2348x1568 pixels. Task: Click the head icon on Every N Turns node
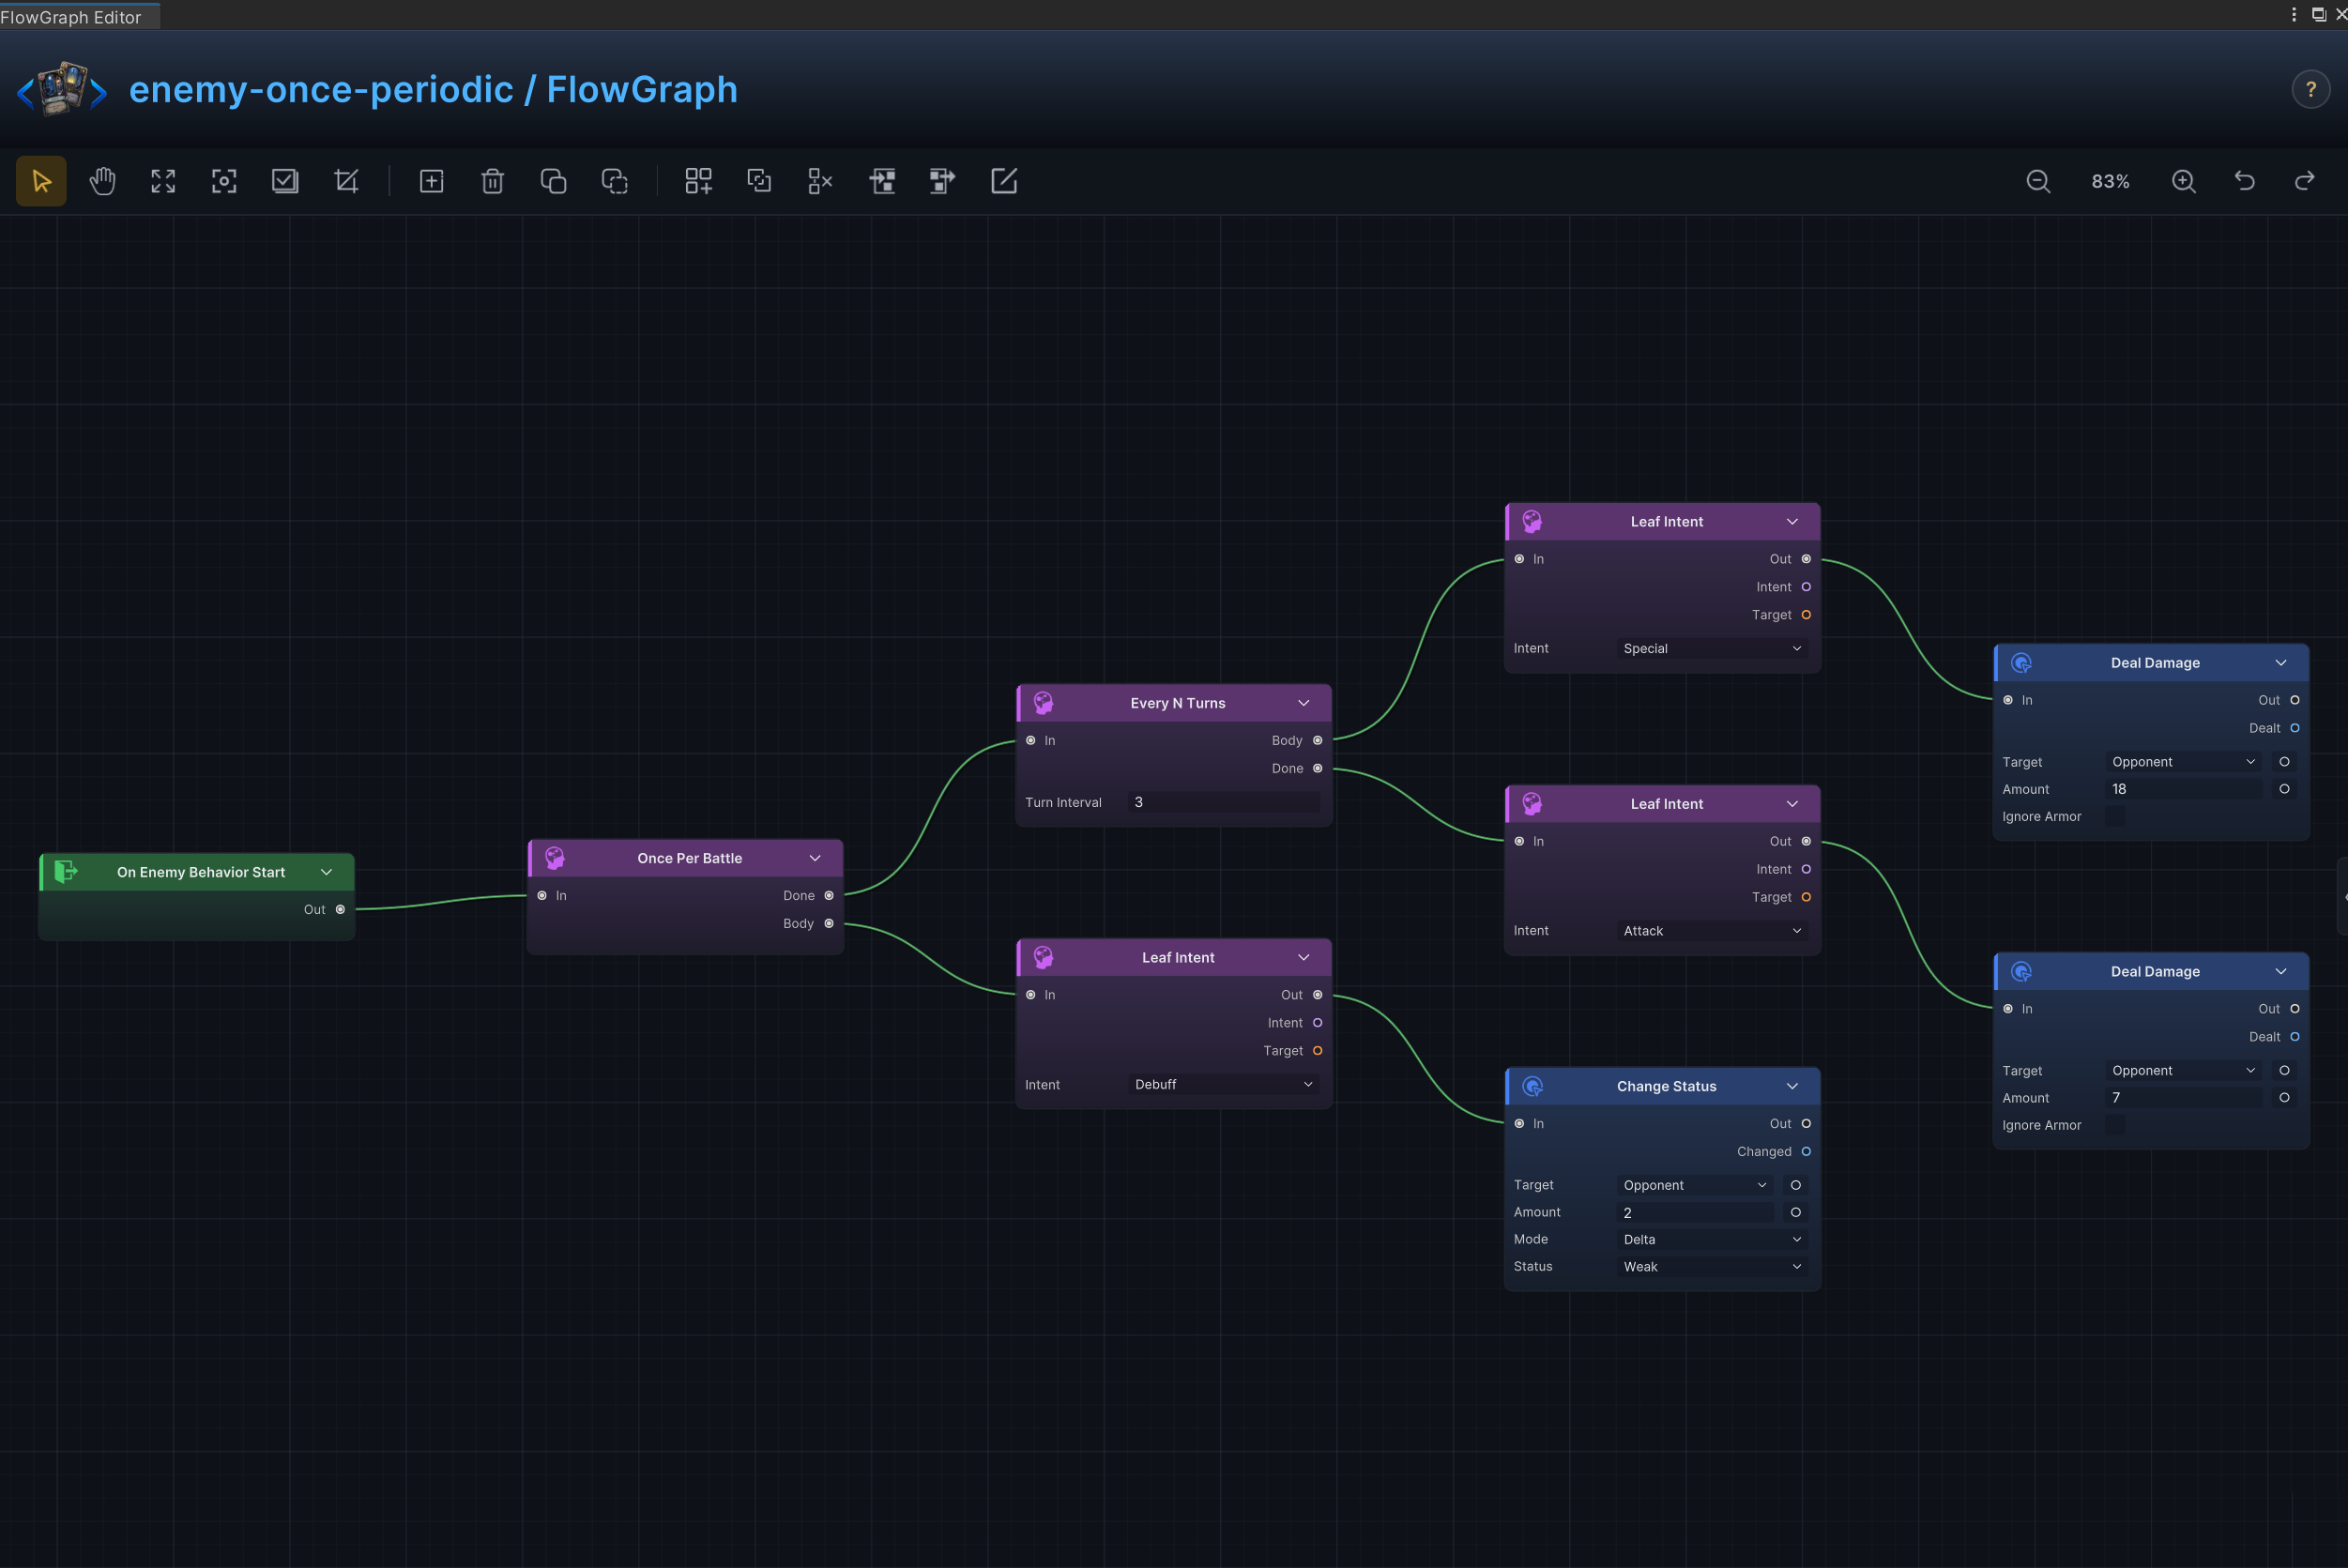point(1043,703)
